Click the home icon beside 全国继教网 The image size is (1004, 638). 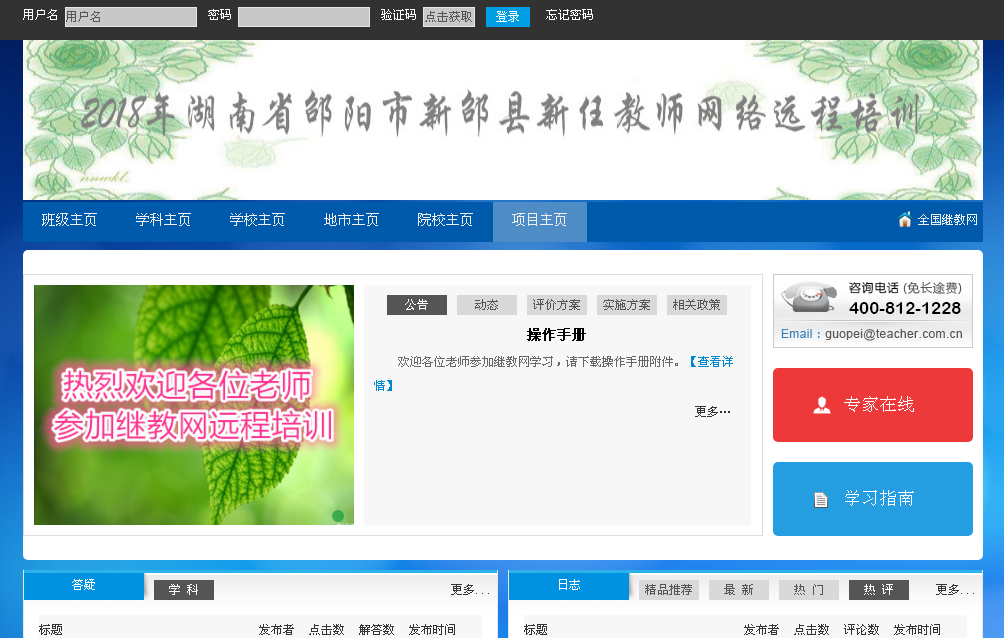click(905, 220)
